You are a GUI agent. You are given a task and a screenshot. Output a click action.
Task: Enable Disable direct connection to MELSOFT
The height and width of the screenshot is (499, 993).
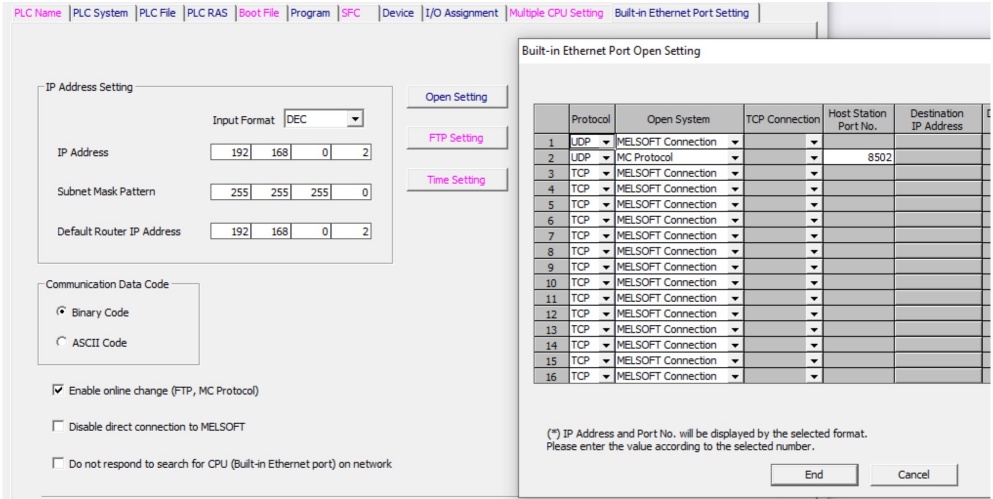point(58,427)
